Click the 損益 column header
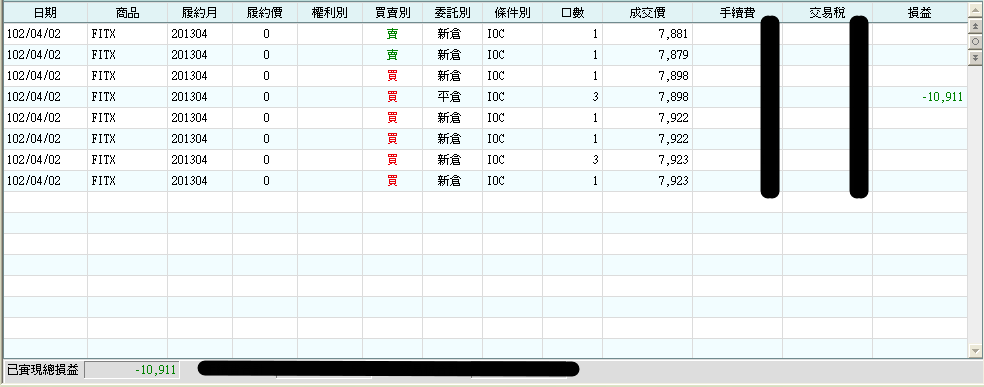The width and height of the screenshot is (984, 387). [919, 13]
